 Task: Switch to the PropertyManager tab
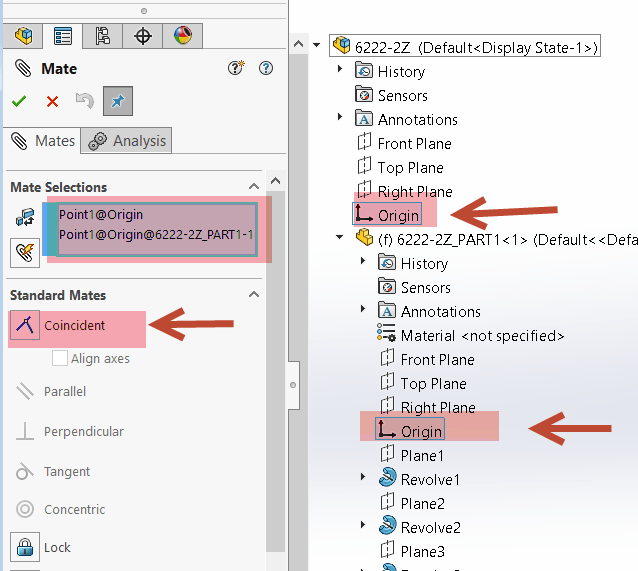63,36
